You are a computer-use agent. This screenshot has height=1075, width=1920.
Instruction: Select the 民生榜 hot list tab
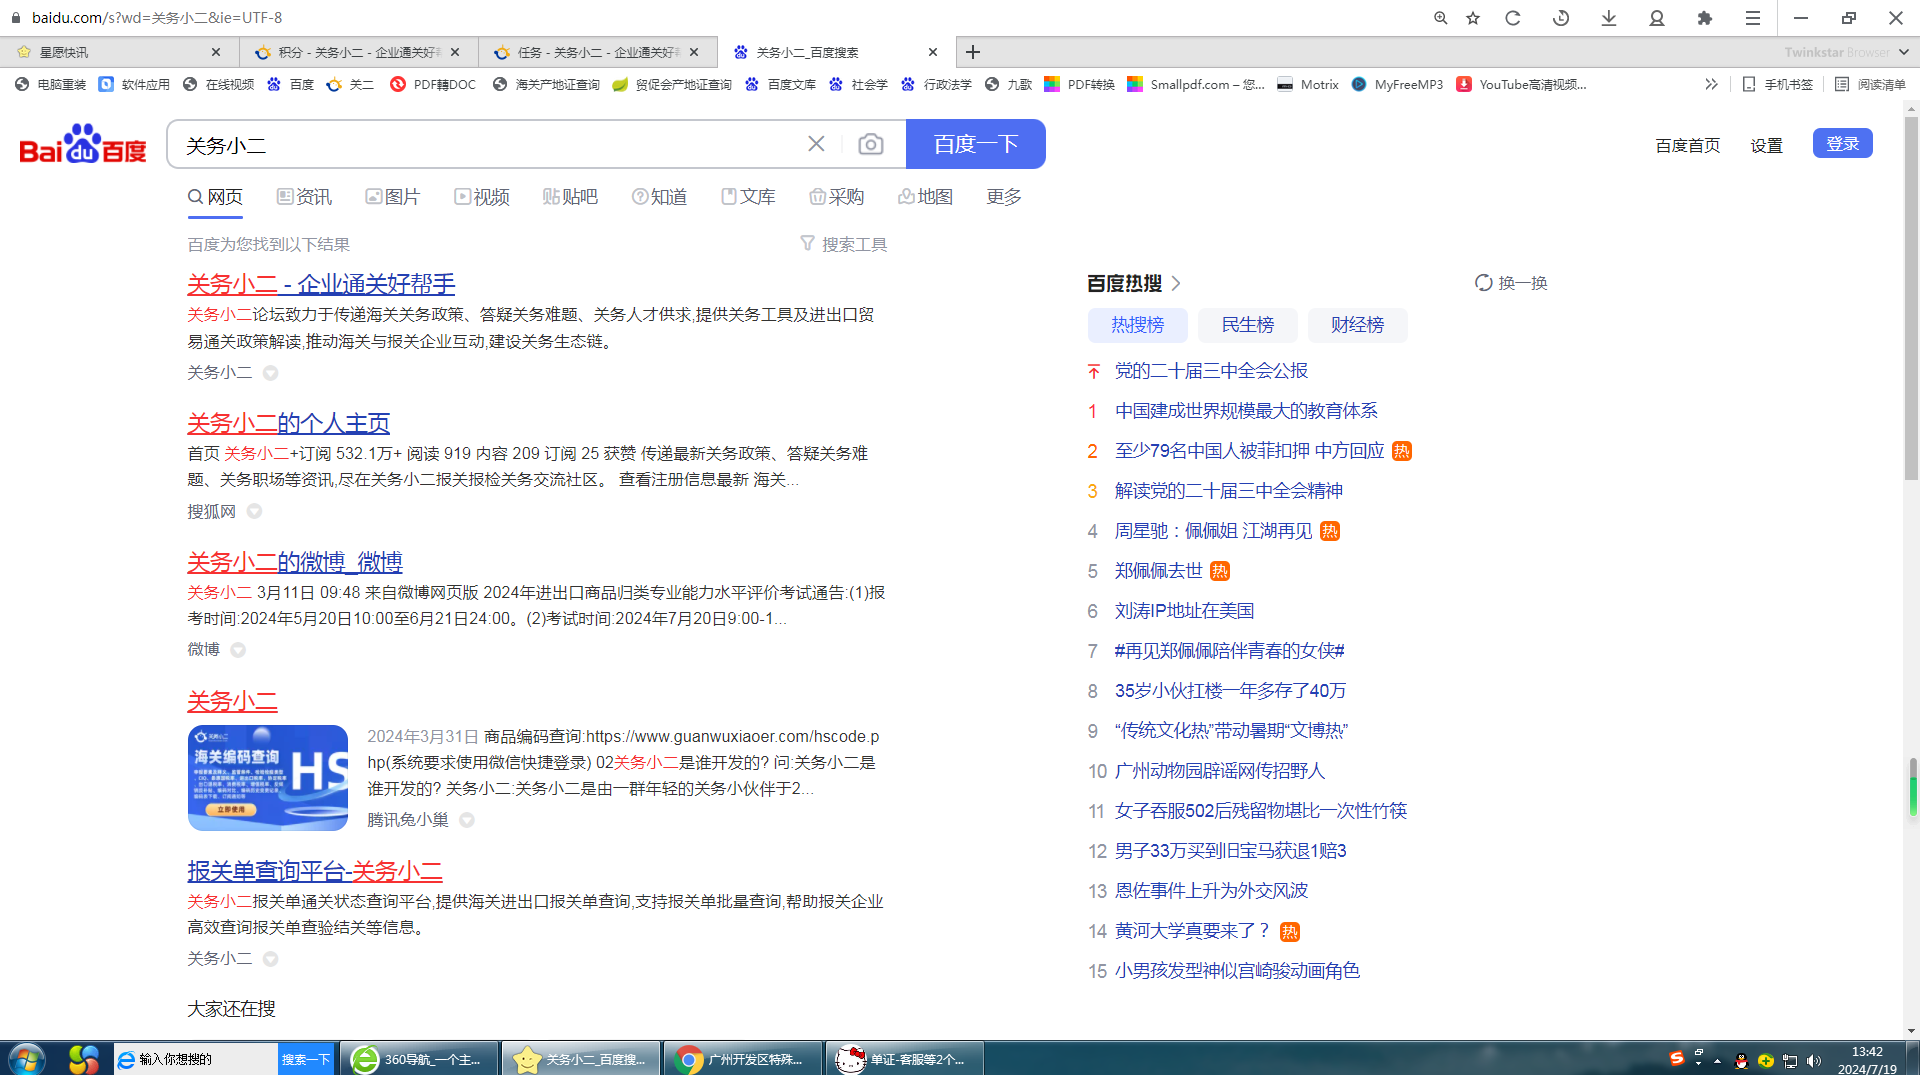pos(1247,325)
